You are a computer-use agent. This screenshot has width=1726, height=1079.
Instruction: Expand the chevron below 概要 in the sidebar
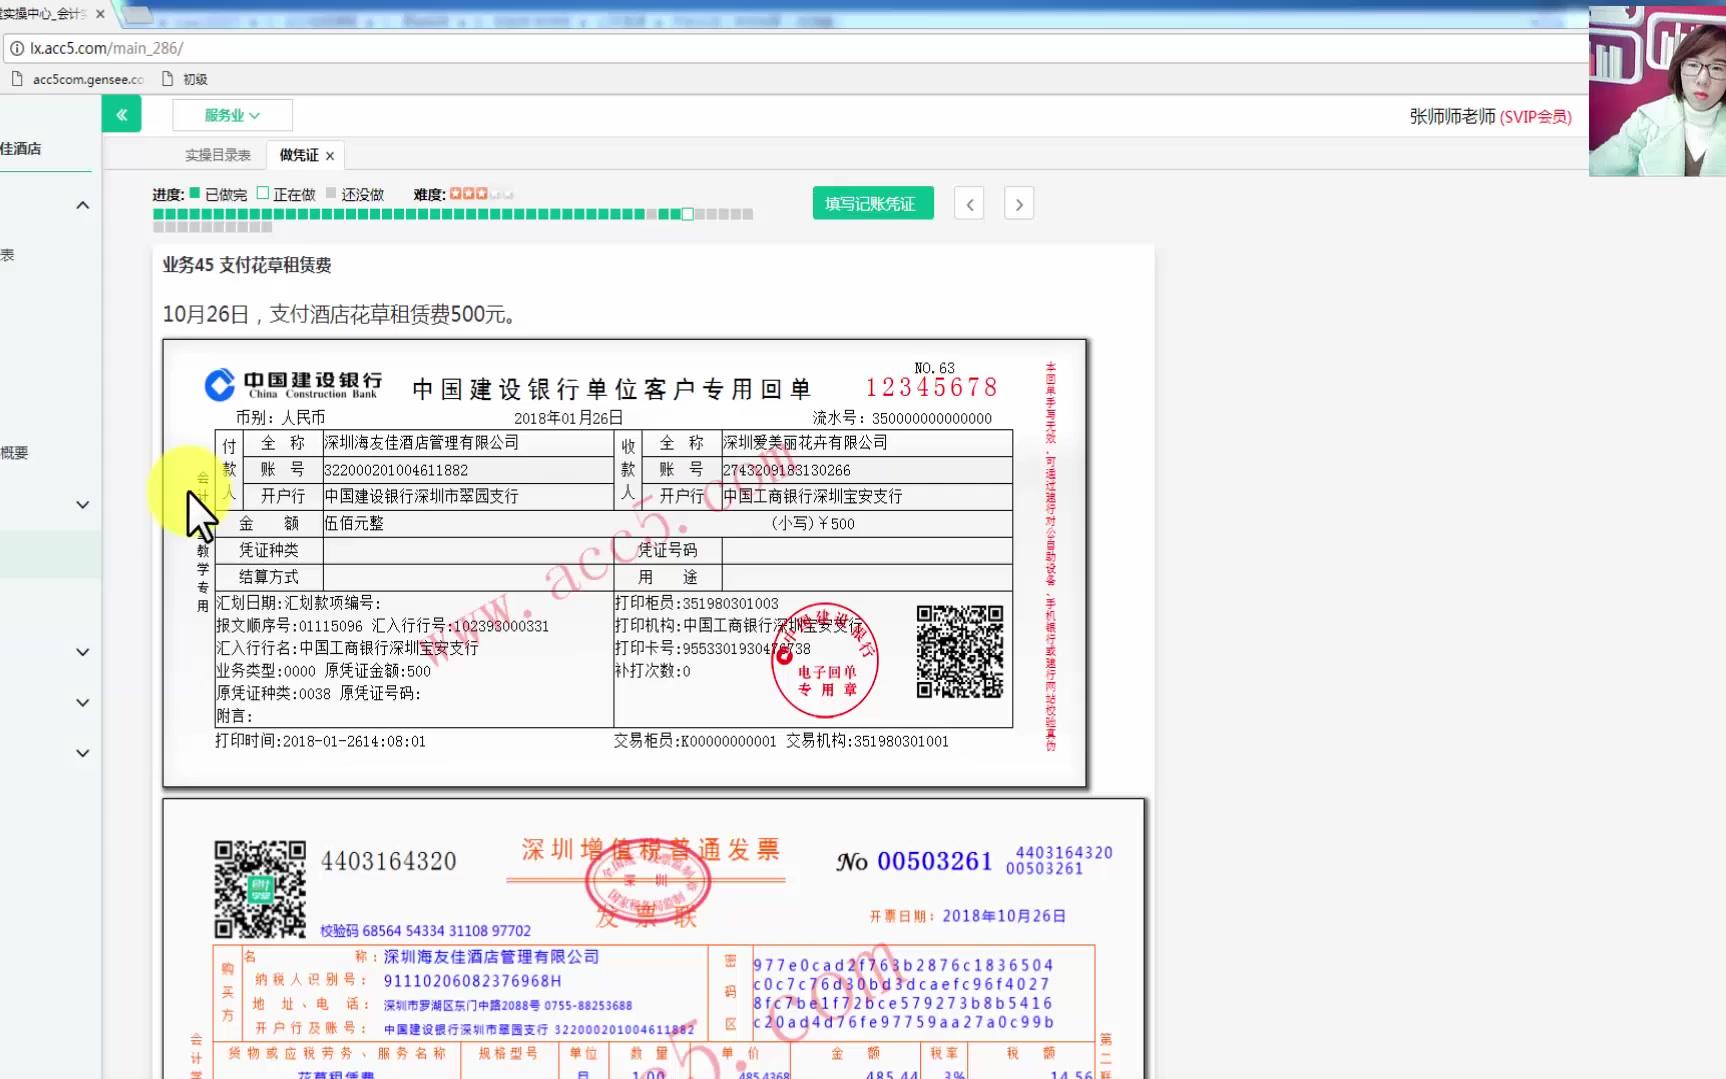(x=83, y=504)
